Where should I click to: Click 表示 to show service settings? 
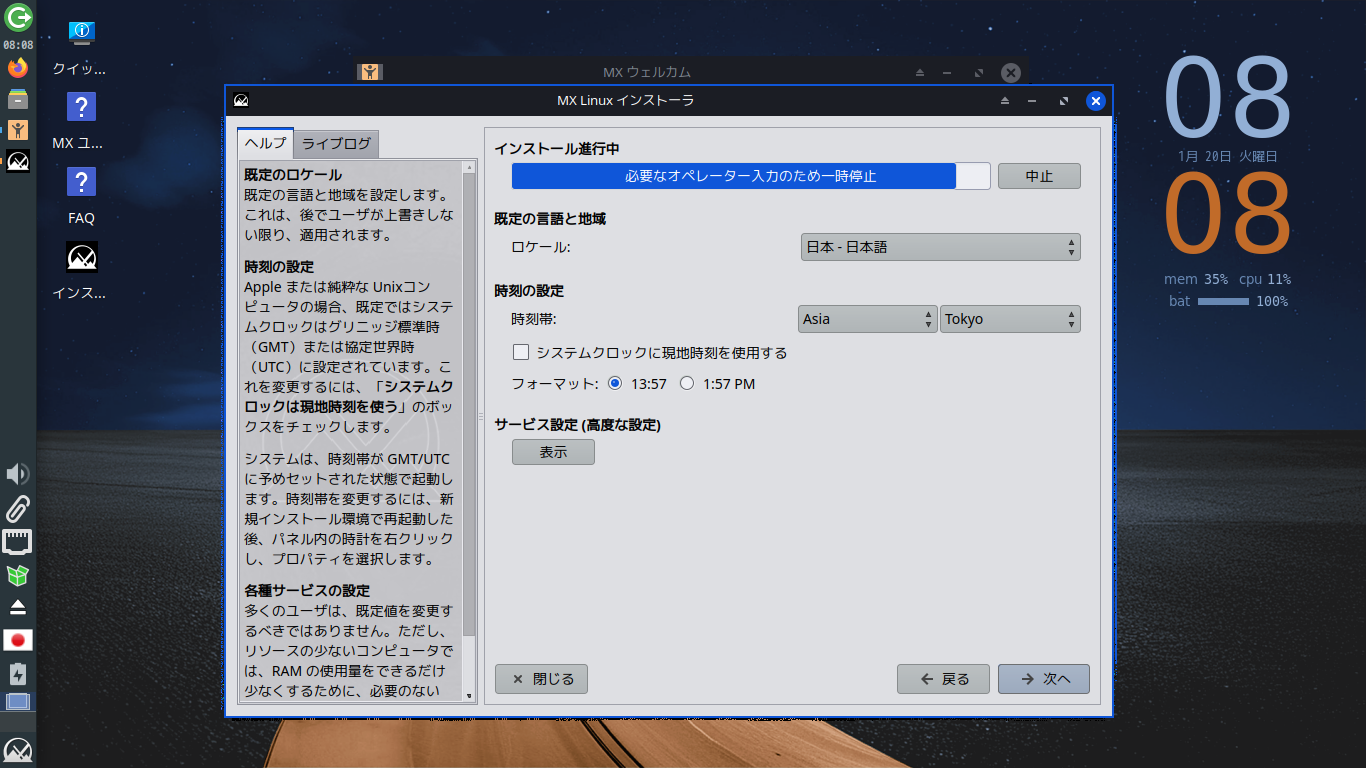click(553, 452)
